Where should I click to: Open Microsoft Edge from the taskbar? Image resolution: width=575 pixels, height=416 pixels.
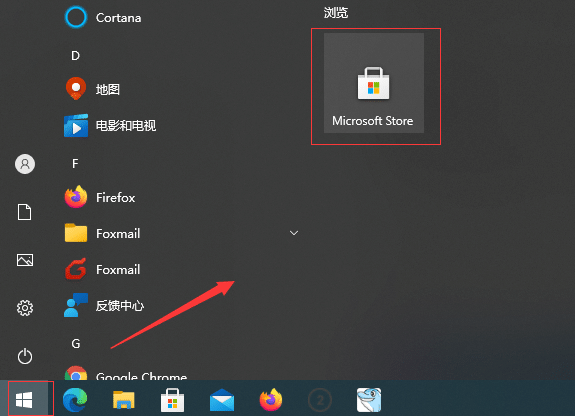[75, 400]
